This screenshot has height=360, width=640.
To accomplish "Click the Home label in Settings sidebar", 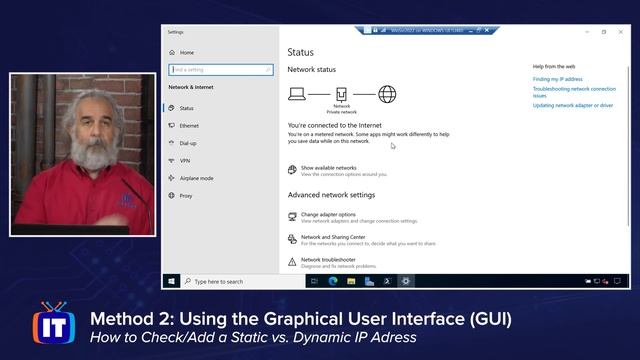I will (187, 53).
